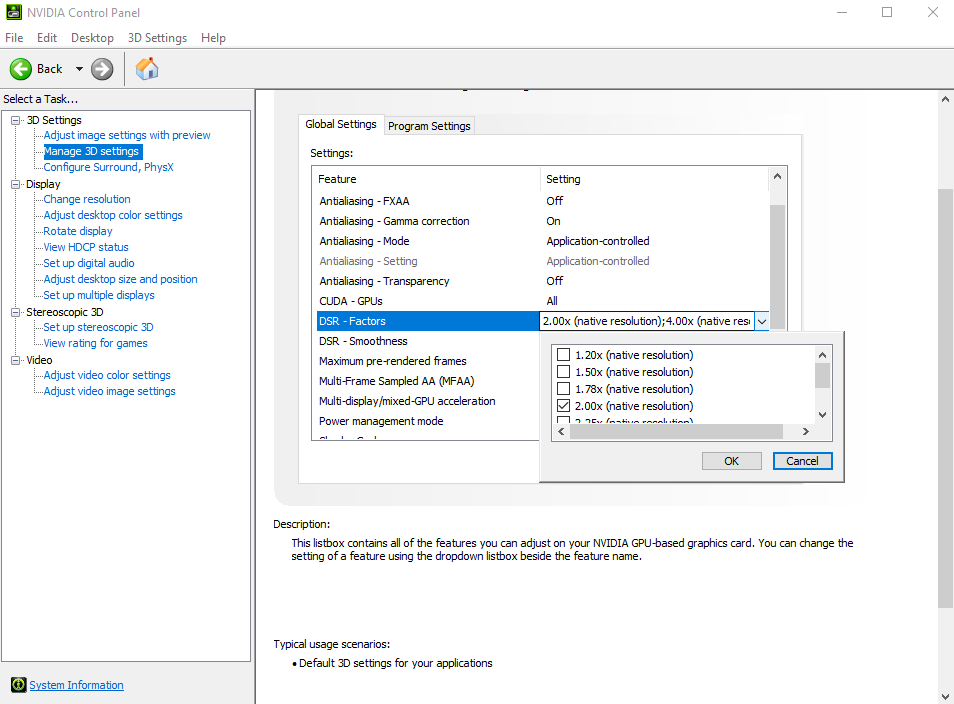Click the Feature column header
This screenshot has width=954, height=704.
426,179
